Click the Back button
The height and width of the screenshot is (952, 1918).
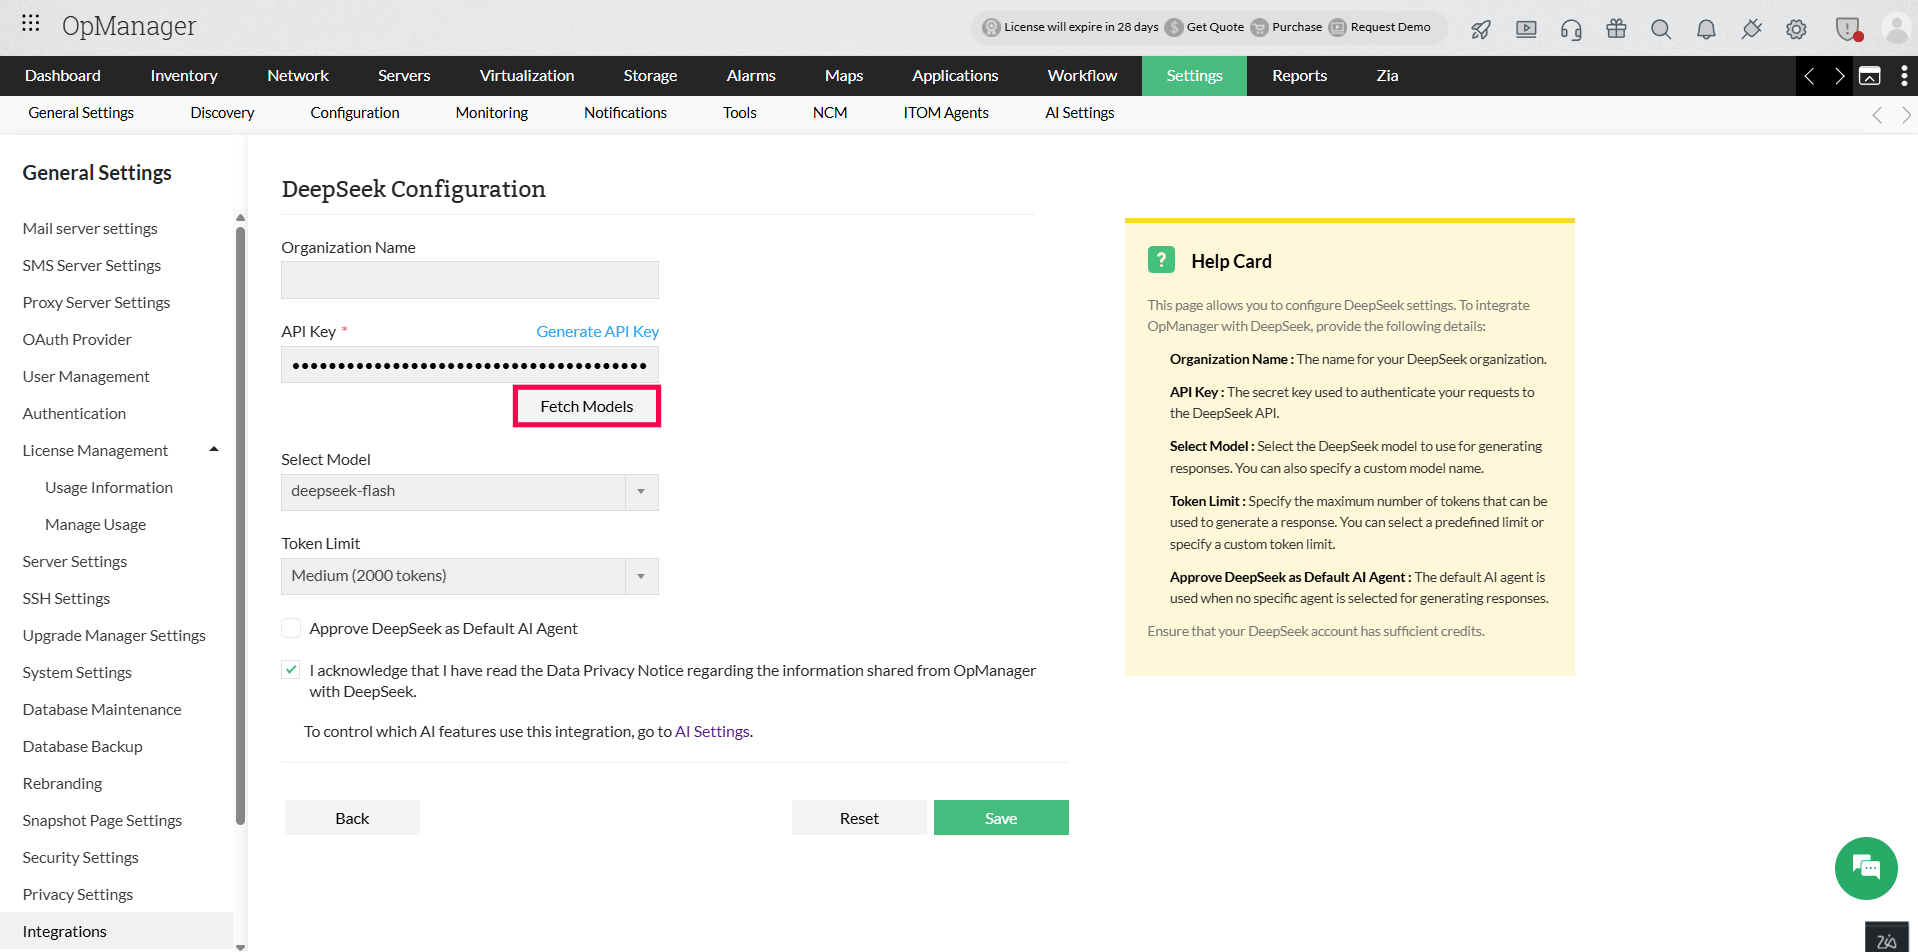pos(352,818)
